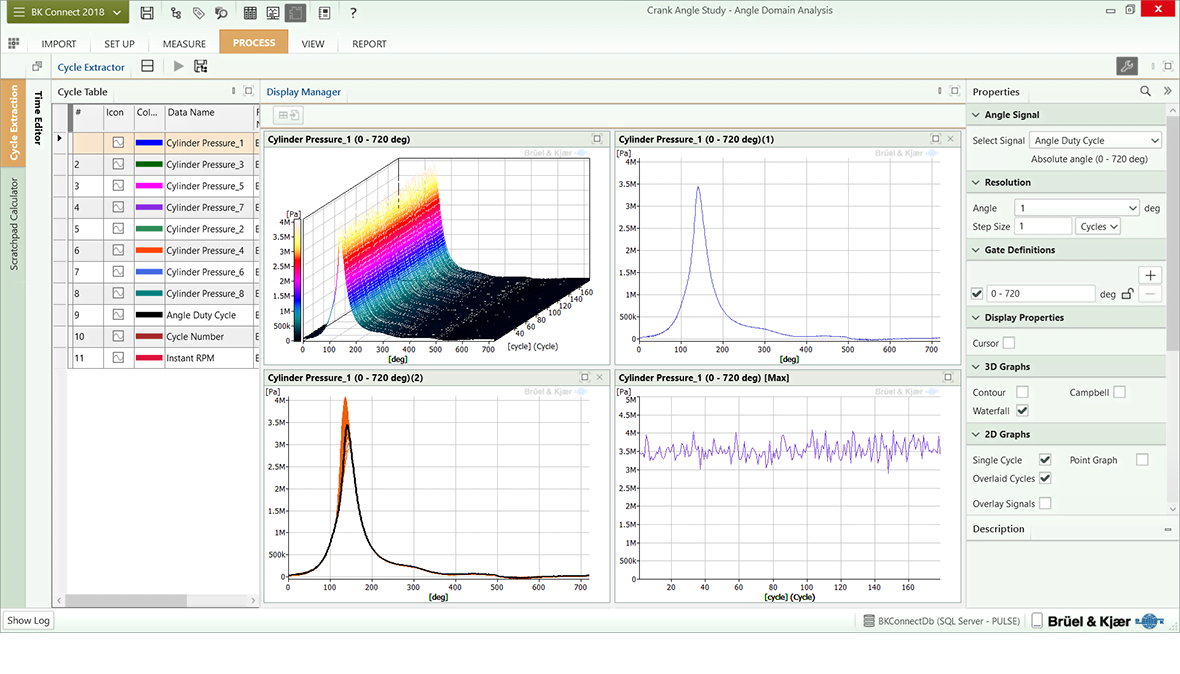Click the split layout icon beside Cycle Extractor
Screen dimensions: 1180x674
(148, 66)
